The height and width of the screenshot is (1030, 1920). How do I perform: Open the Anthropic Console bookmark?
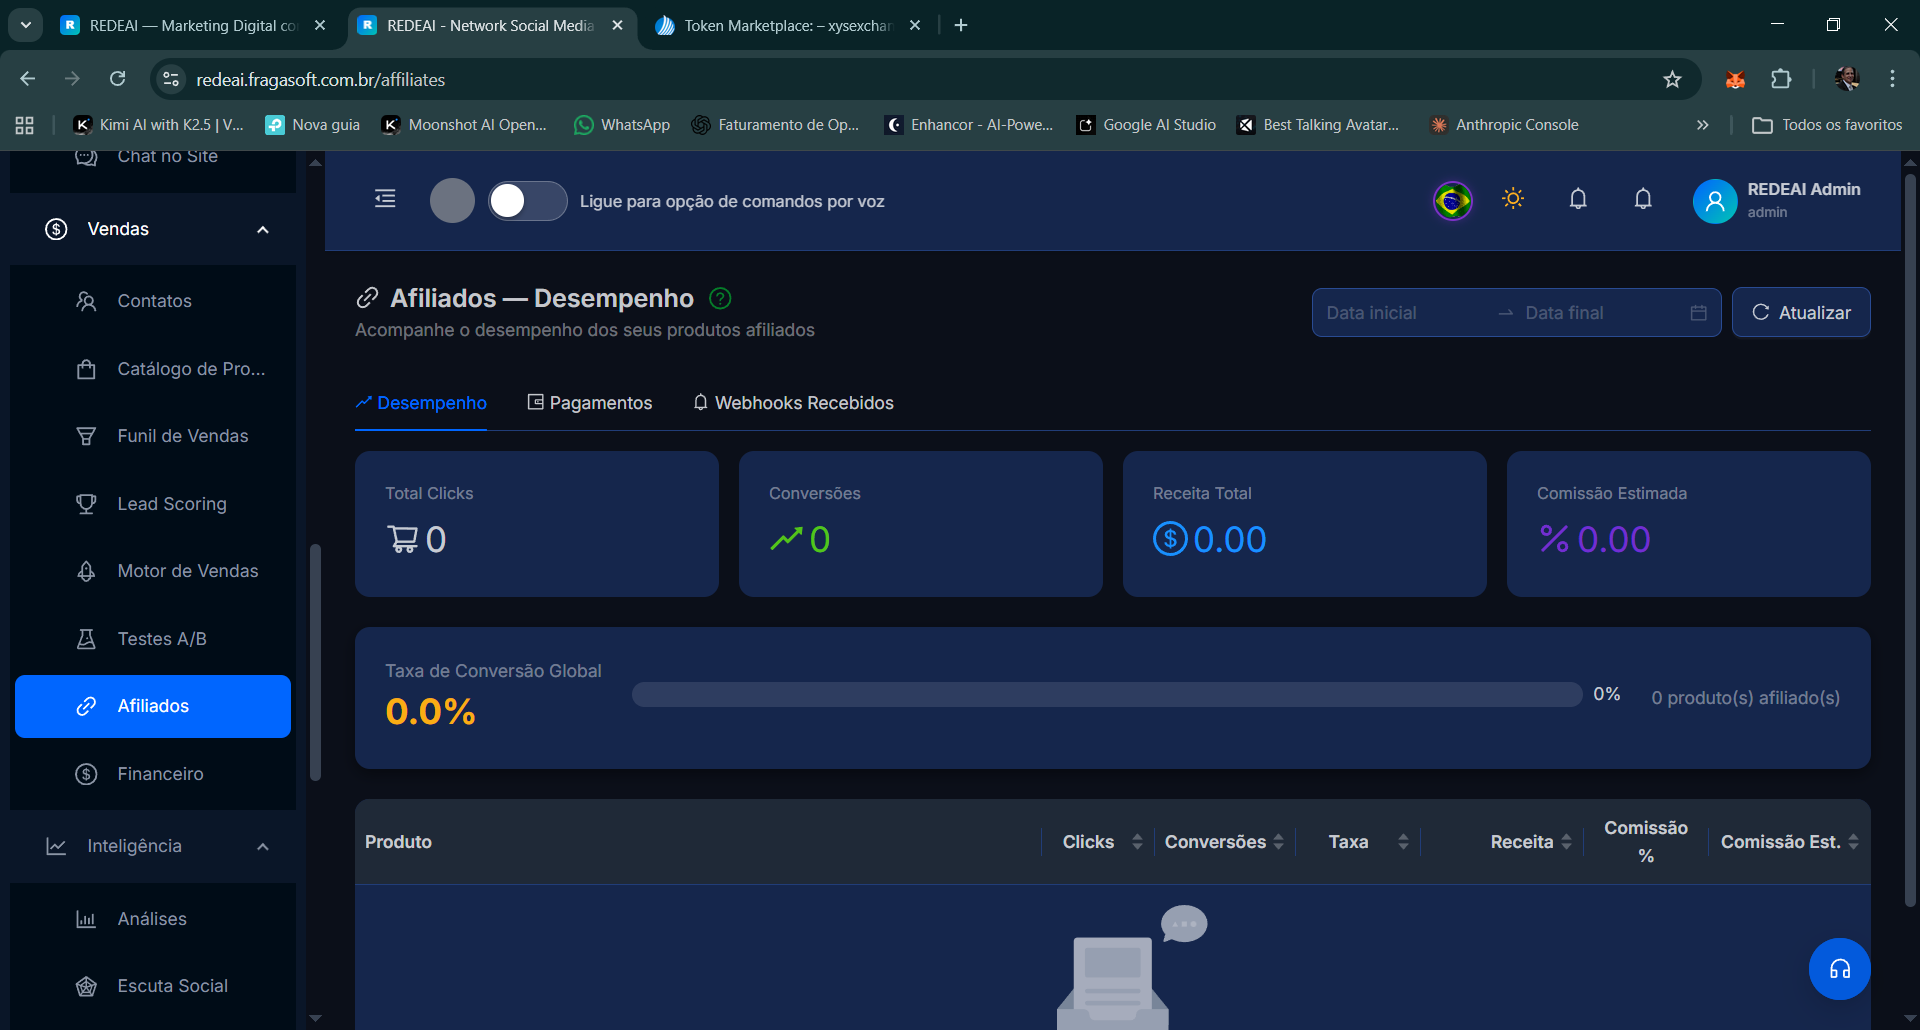point(1505,125)
